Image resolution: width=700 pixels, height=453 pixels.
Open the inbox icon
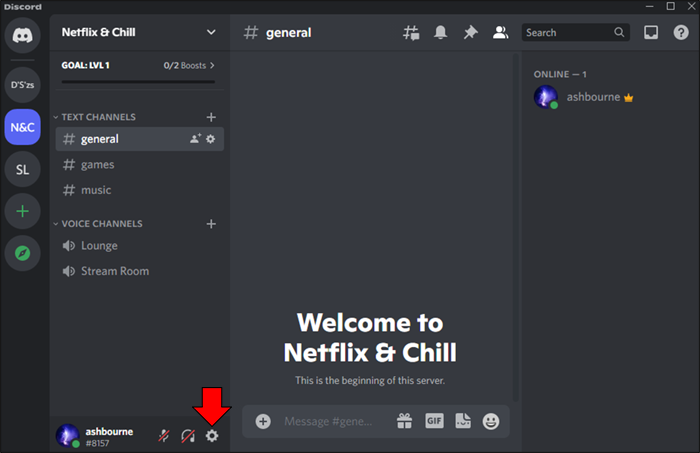(651, 32)
